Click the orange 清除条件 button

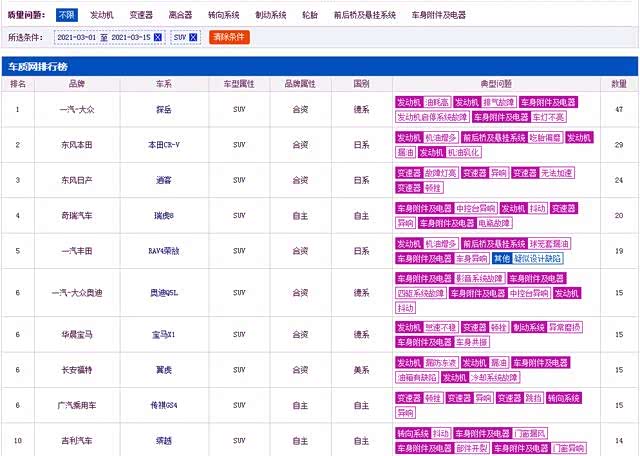pos(229,37)
